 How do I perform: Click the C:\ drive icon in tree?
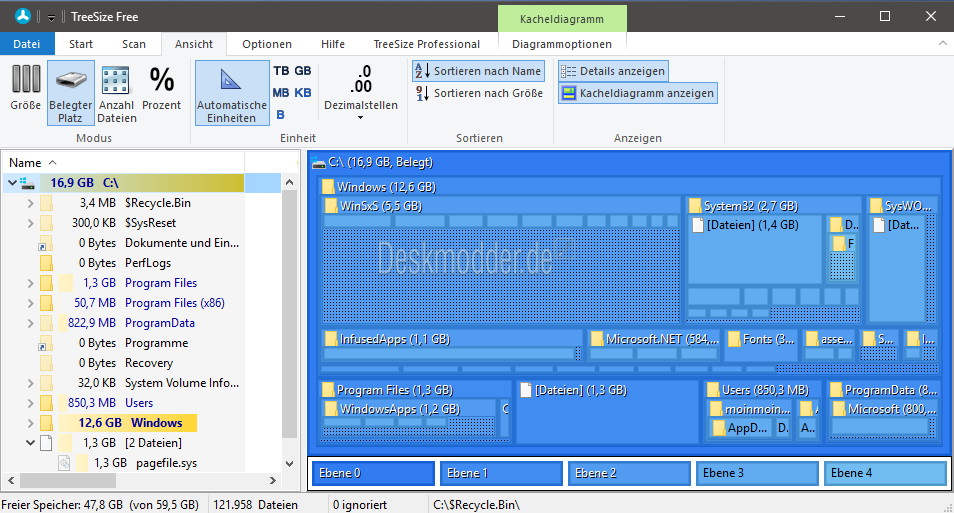click(x=27, y=182)
